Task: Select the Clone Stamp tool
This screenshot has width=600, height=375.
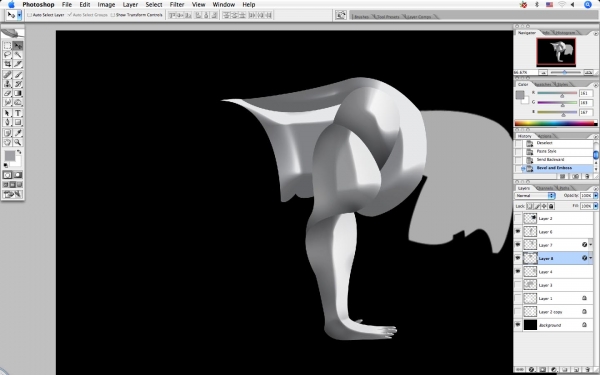Action: (7, 84)
